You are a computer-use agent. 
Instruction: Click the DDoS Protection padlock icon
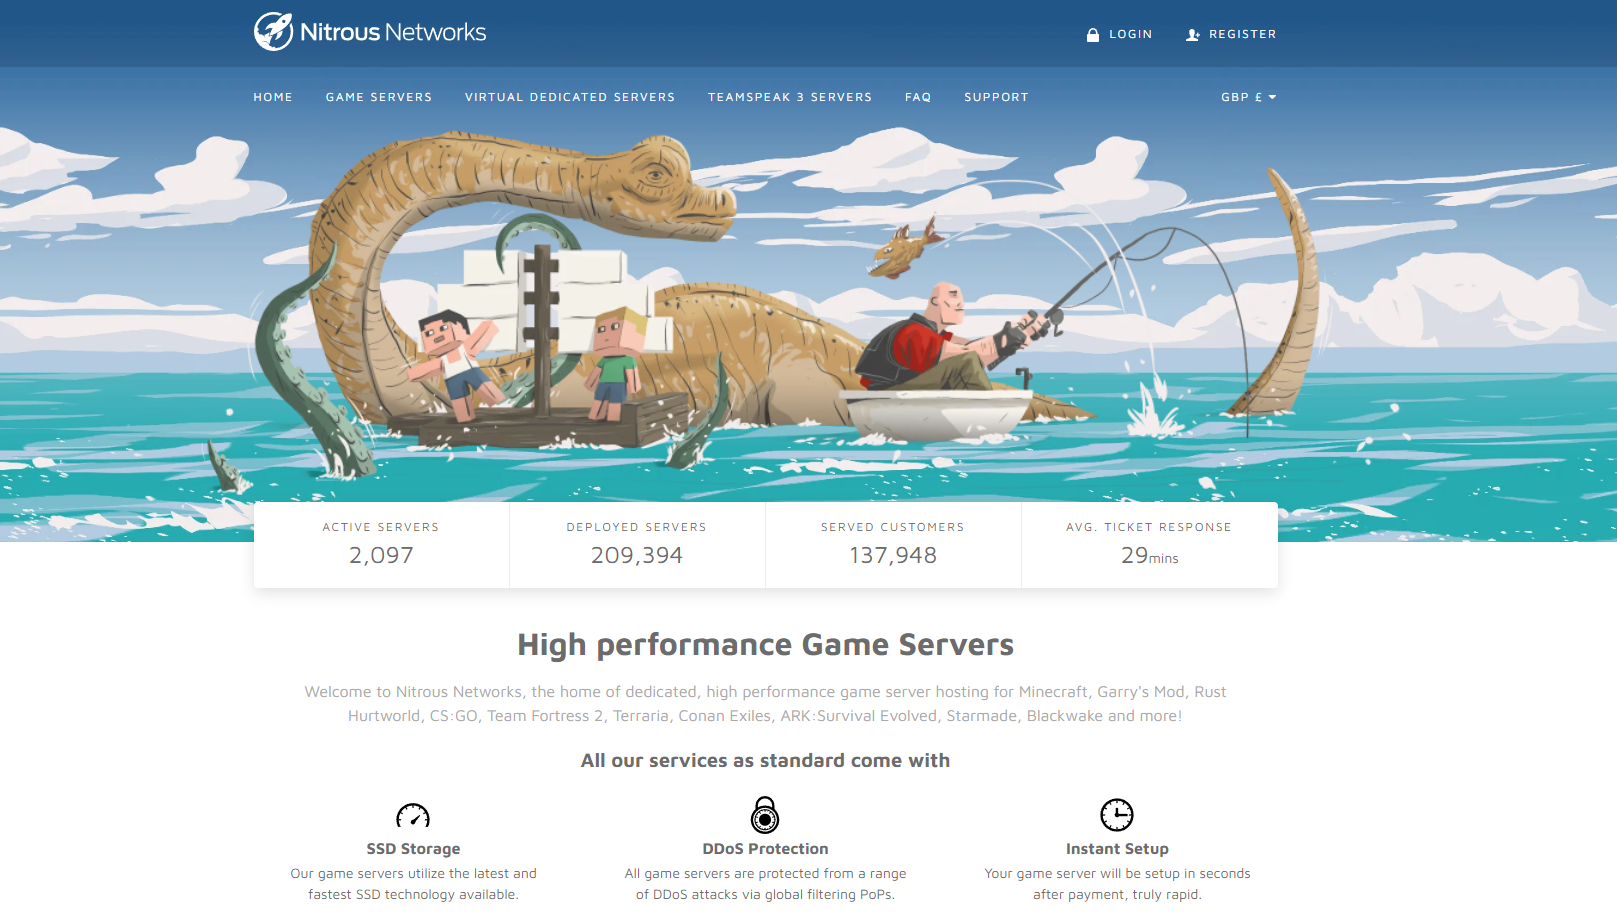click(766, 815)
